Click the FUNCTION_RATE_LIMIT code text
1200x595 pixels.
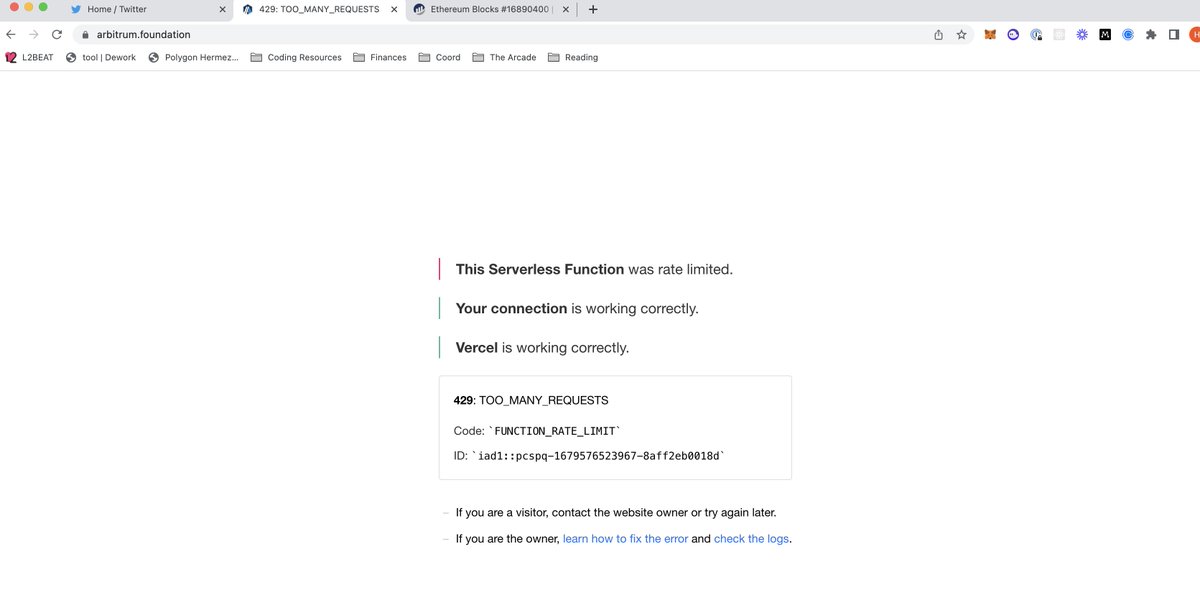[554, 431]
